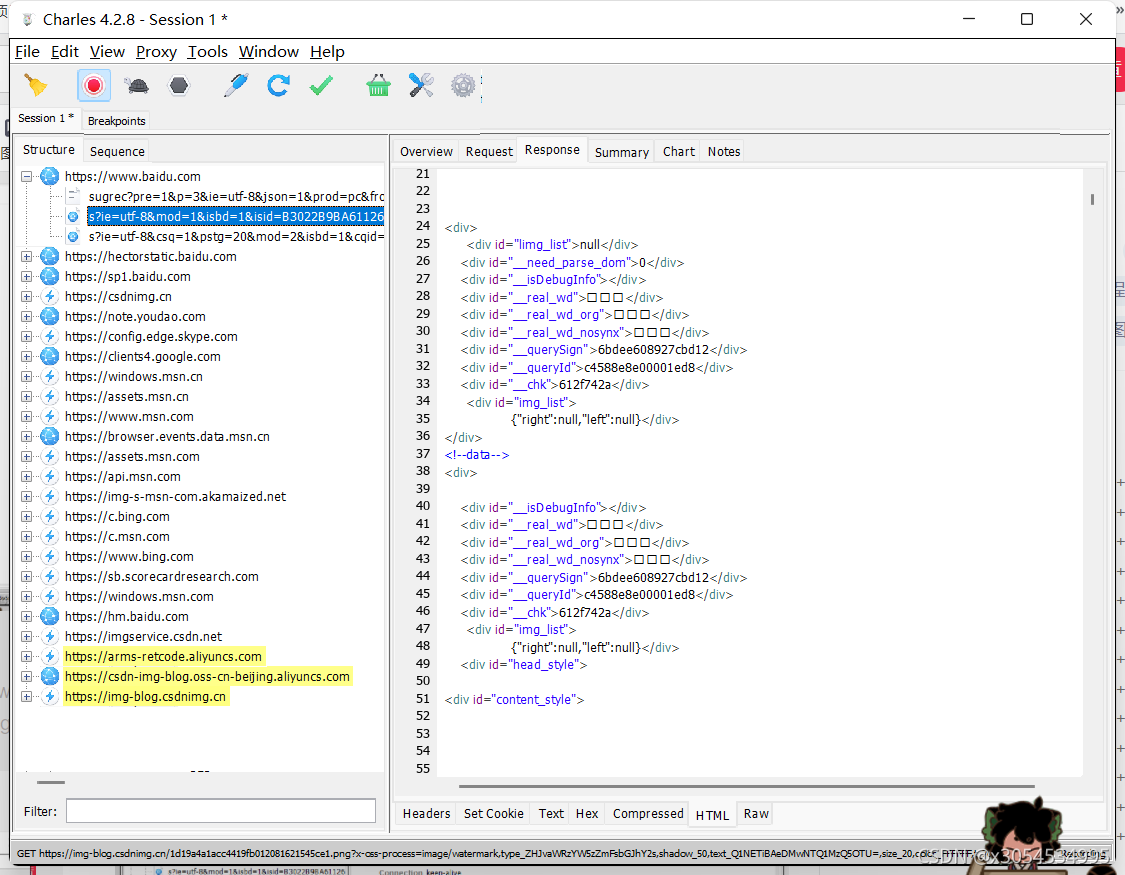Show response Headers view

(426, 813)
